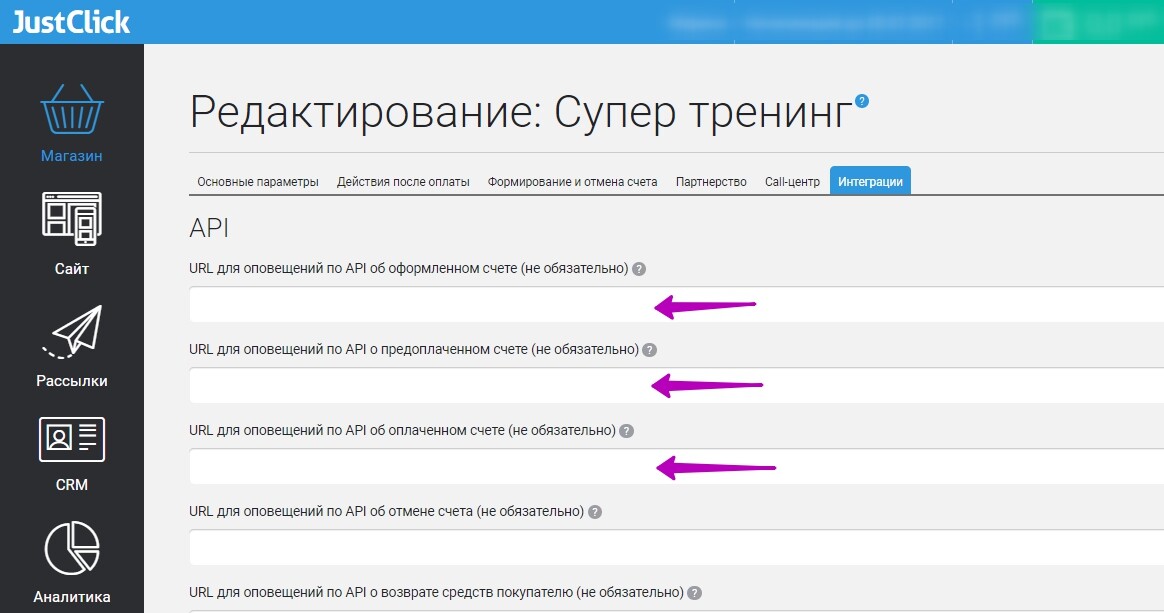1164x613 pixels.
Task: Click help icon for предоплаченном счете URL
Action: click(x=650, y=350)
